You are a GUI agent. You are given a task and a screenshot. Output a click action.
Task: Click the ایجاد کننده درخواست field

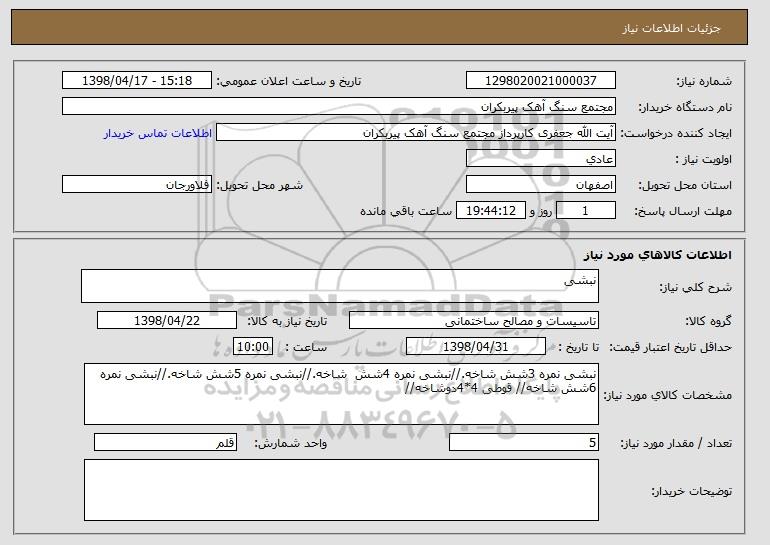[x=416, y=133]
